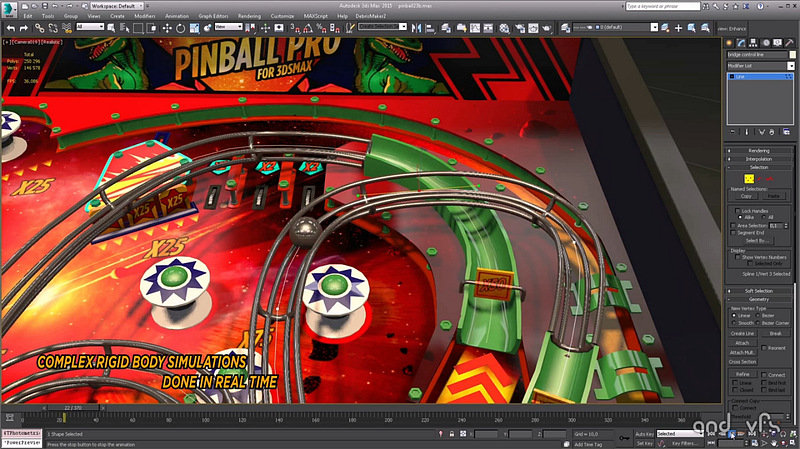
Task: Enable the Area Selection checkbox
Action: [733, 225]
